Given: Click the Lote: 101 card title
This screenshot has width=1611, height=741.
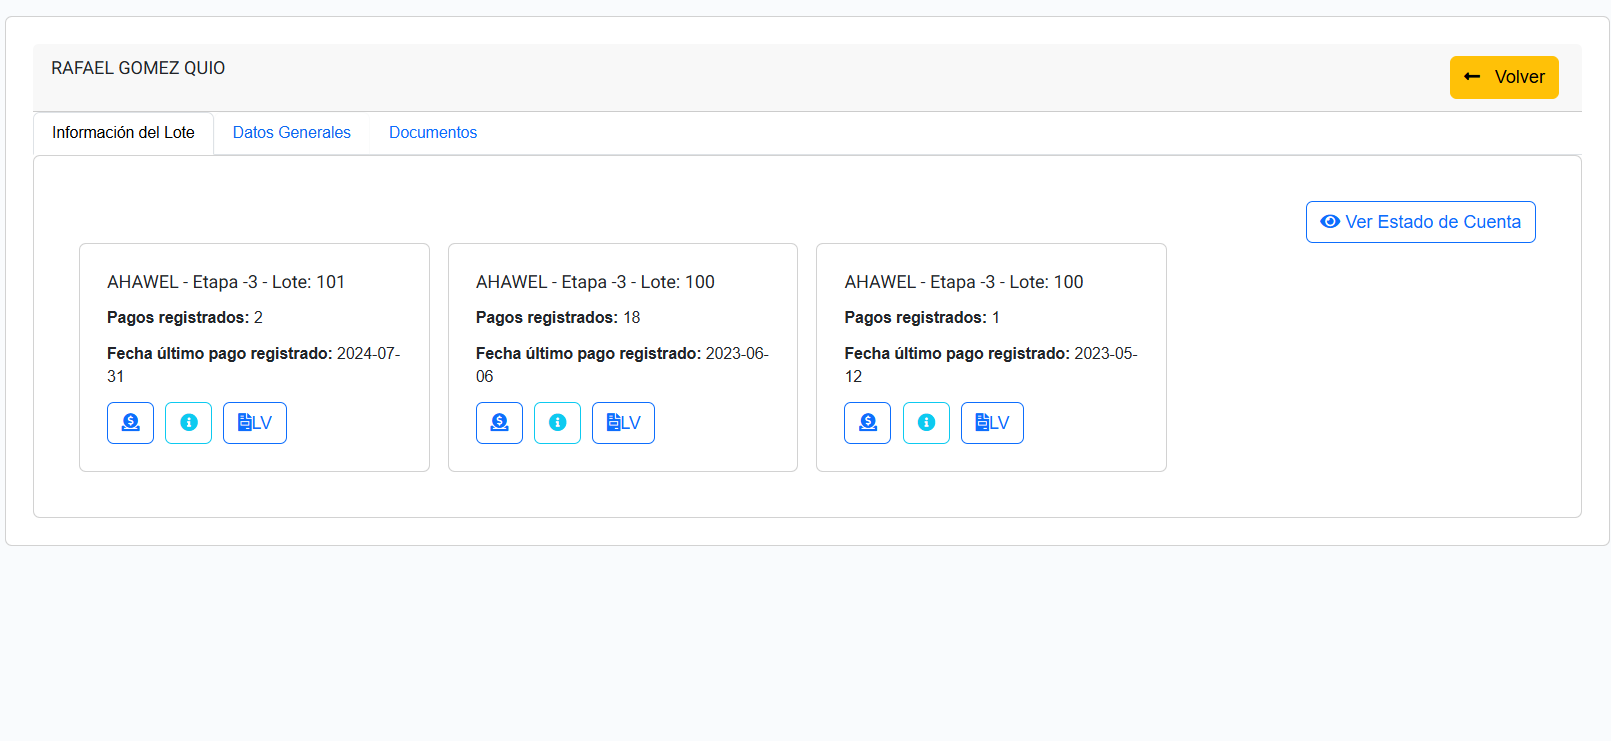Looking at the screenshot, I should click(226, 282).
